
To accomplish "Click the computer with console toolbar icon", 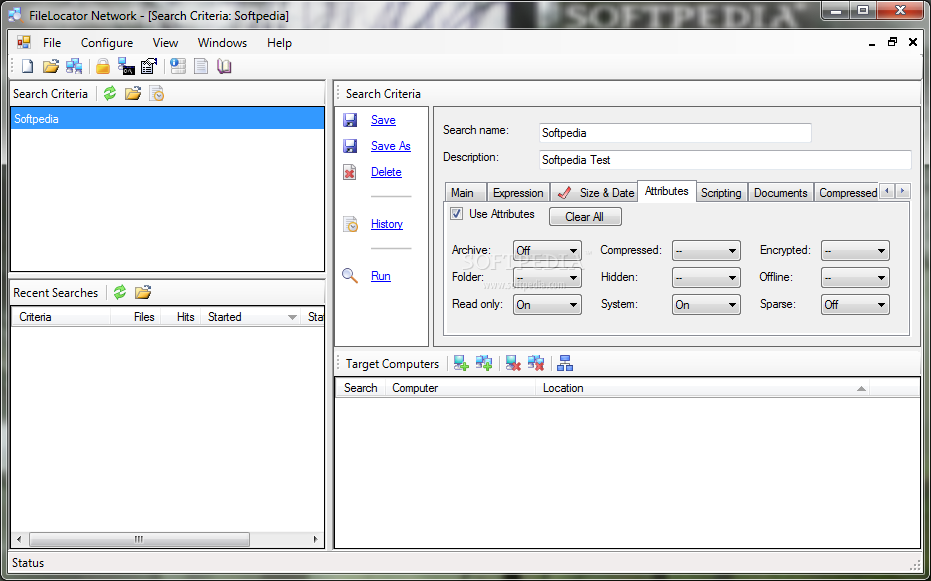I will [x=126, y=66].
